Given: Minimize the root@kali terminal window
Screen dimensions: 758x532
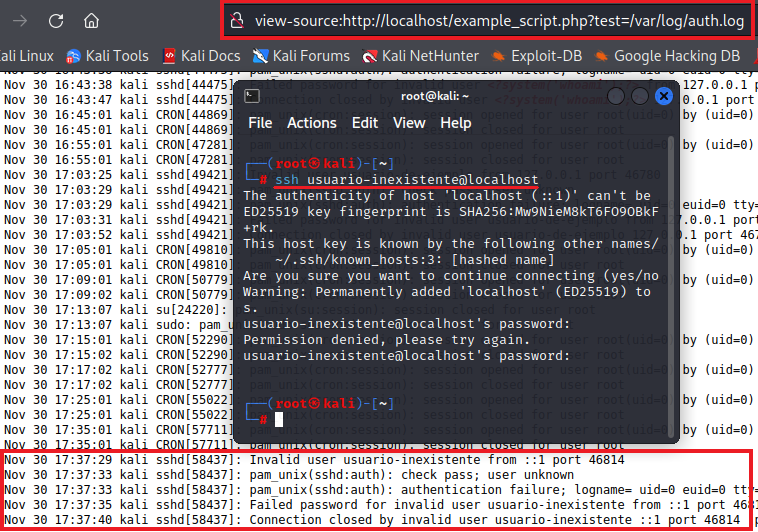Looking at the screenshot, I should click(x=615, y=96).
